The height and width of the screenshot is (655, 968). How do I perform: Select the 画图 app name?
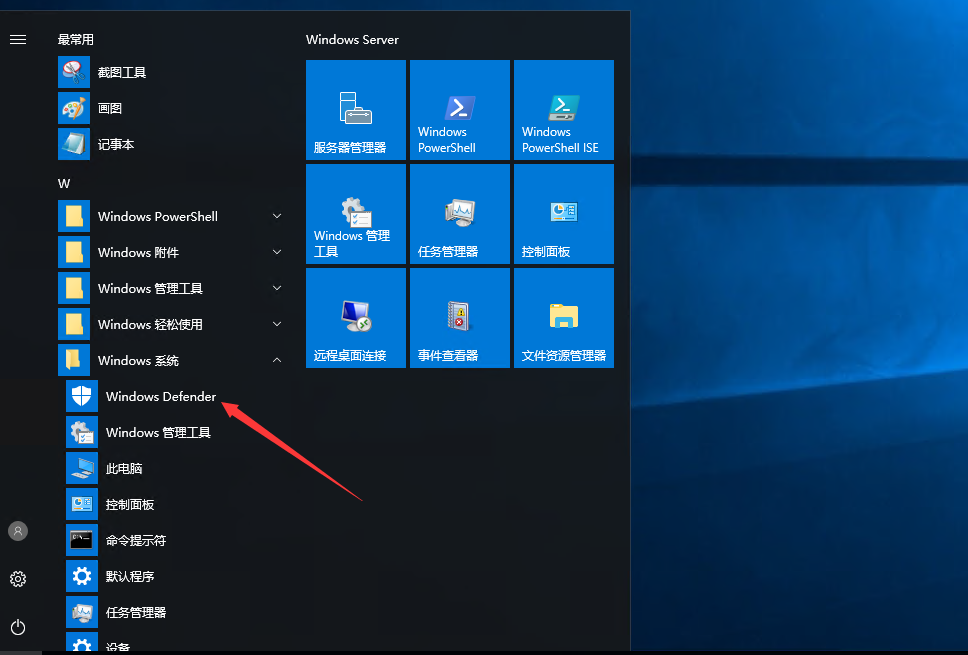(110, 109)
